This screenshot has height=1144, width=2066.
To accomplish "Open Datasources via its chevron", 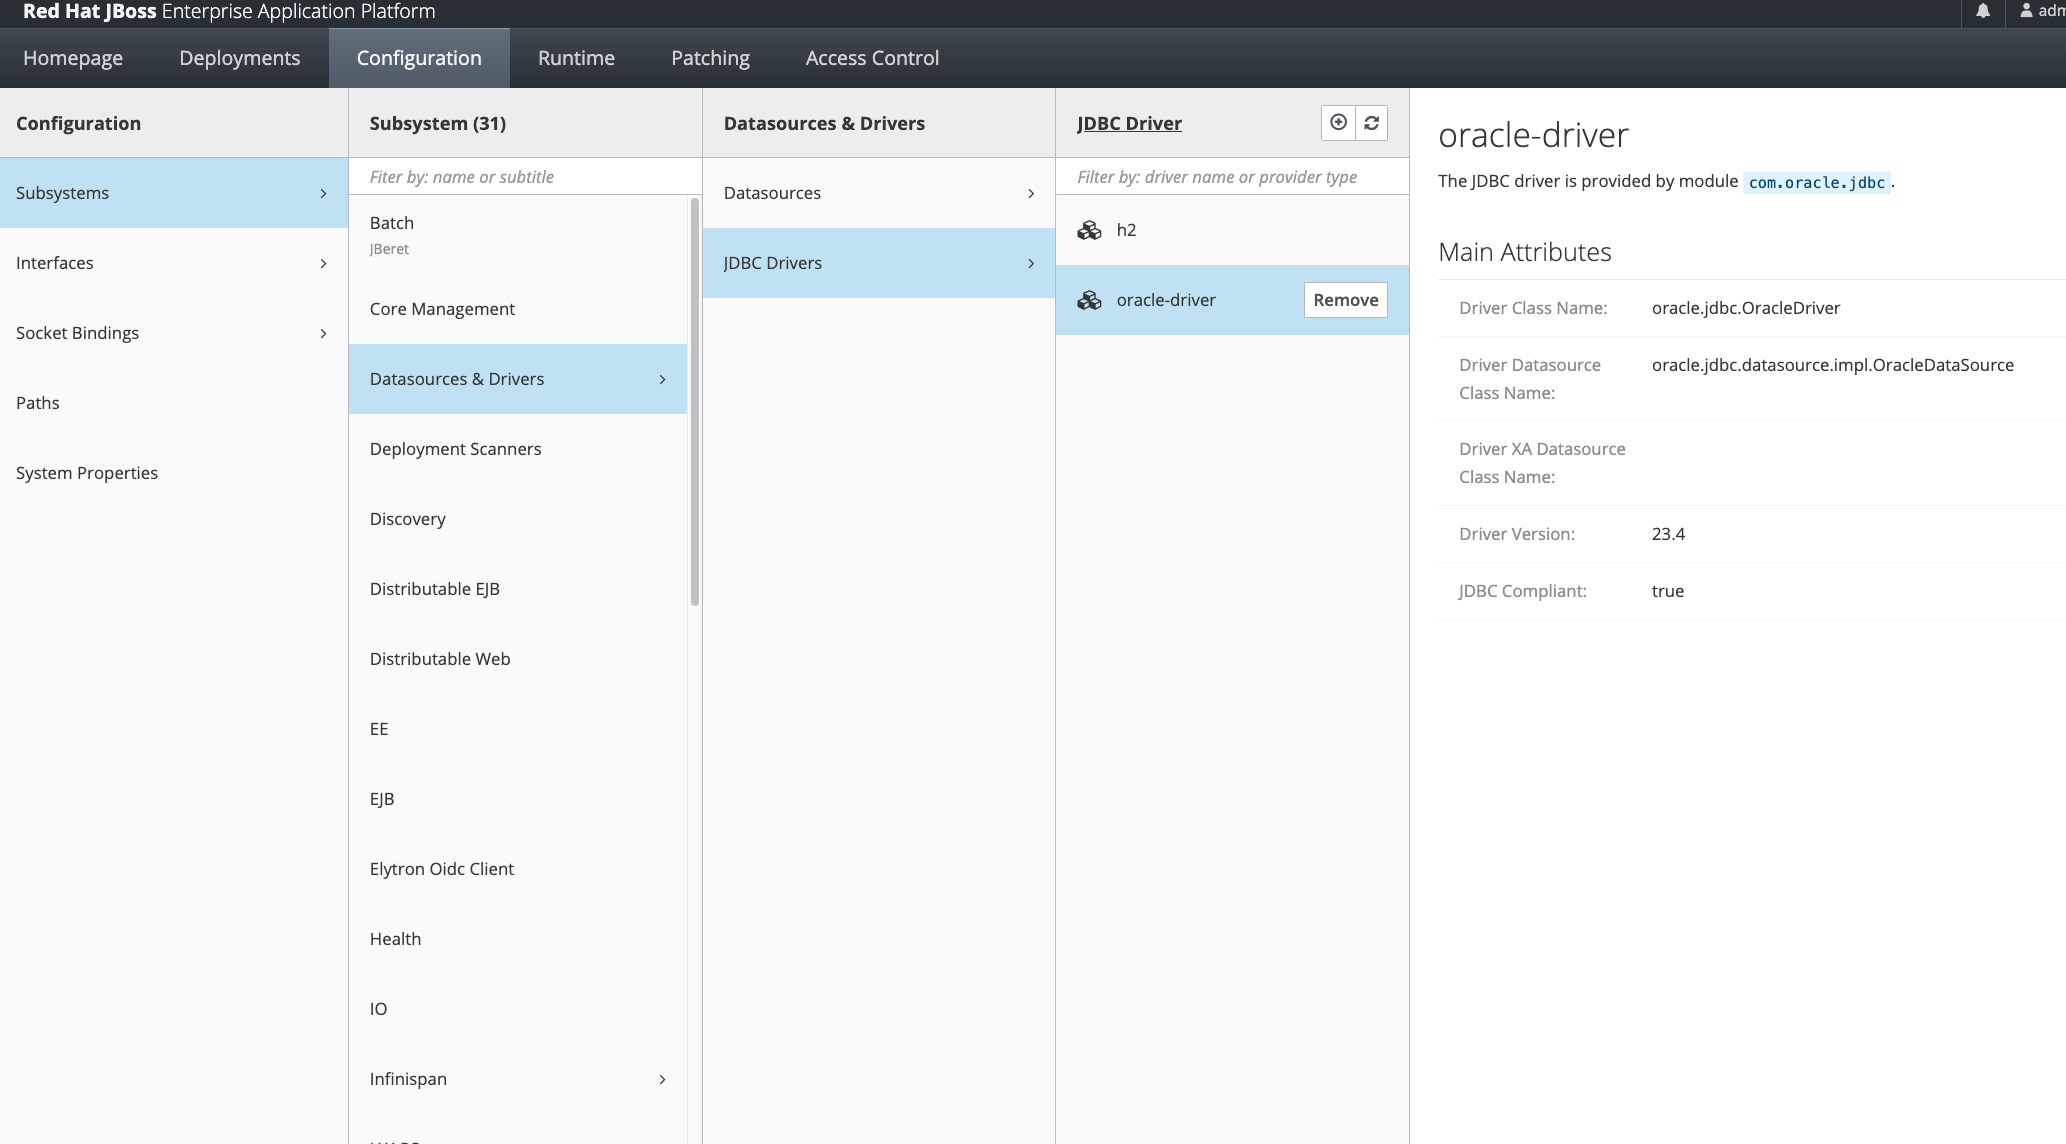I will pos(1031,193).
